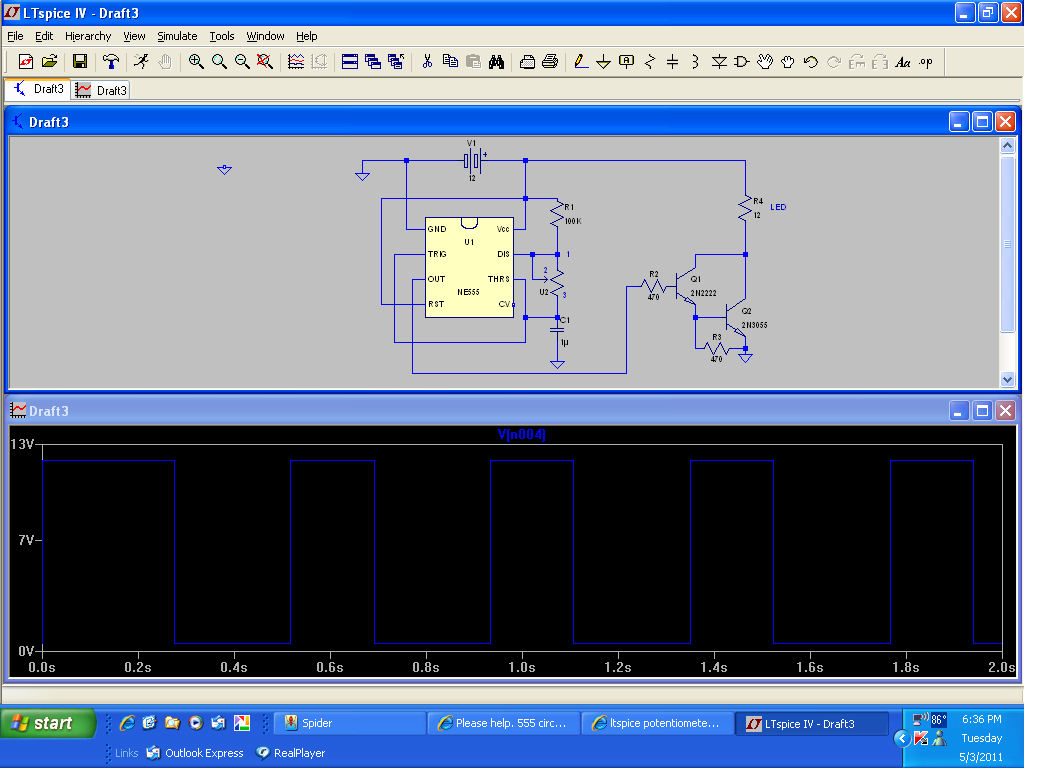Open the Help menu

tap(306, 36)
